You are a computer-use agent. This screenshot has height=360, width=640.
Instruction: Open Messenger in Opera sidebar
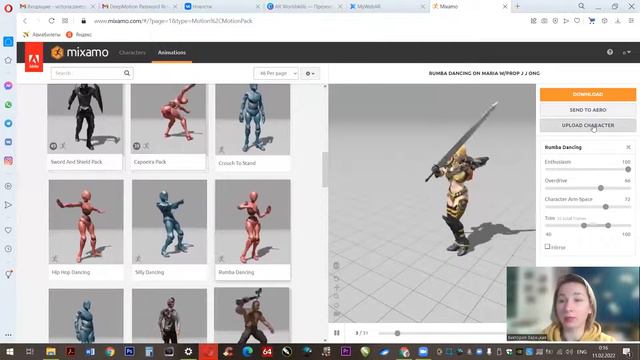coord(8,86)
